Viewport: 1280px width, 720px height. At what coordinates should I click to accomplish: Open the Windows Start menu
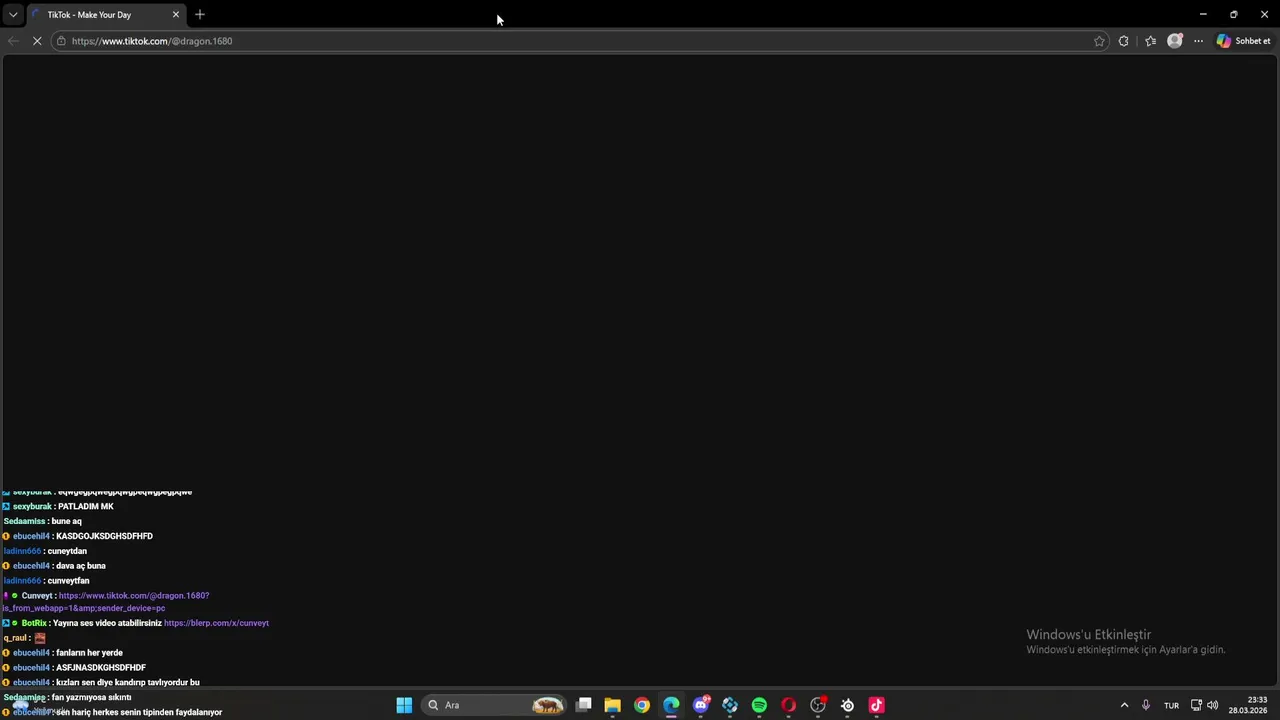[x=404, y=705]
